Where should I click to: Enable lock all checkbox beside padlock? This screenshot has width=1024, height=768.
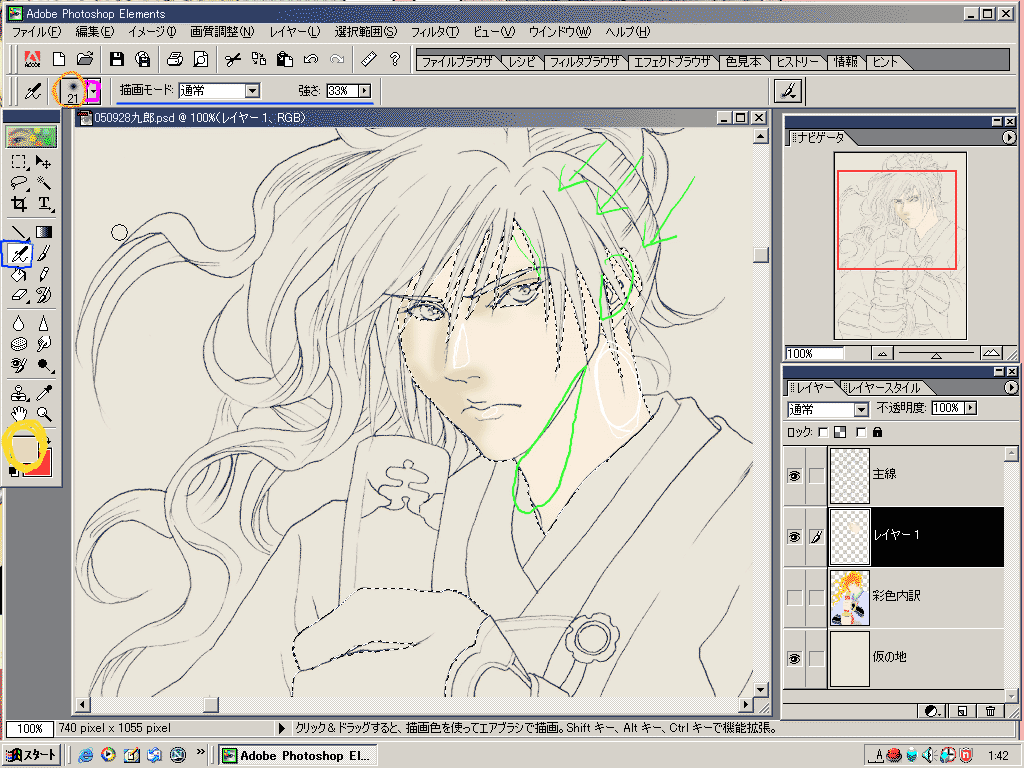(861, 432)
